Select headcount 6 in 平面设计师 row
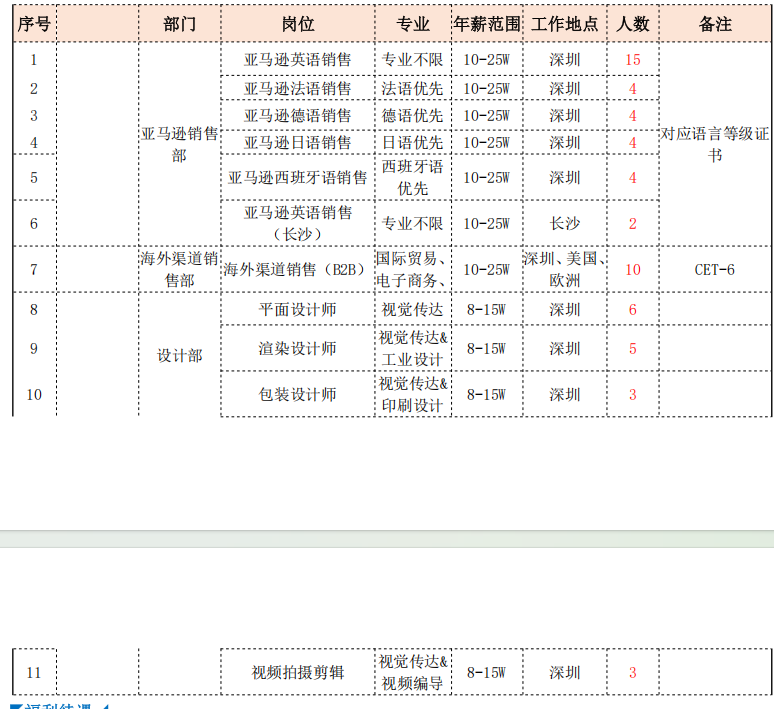Image resolution: width=774 pixels, height=709 pixels. point(633,310)
